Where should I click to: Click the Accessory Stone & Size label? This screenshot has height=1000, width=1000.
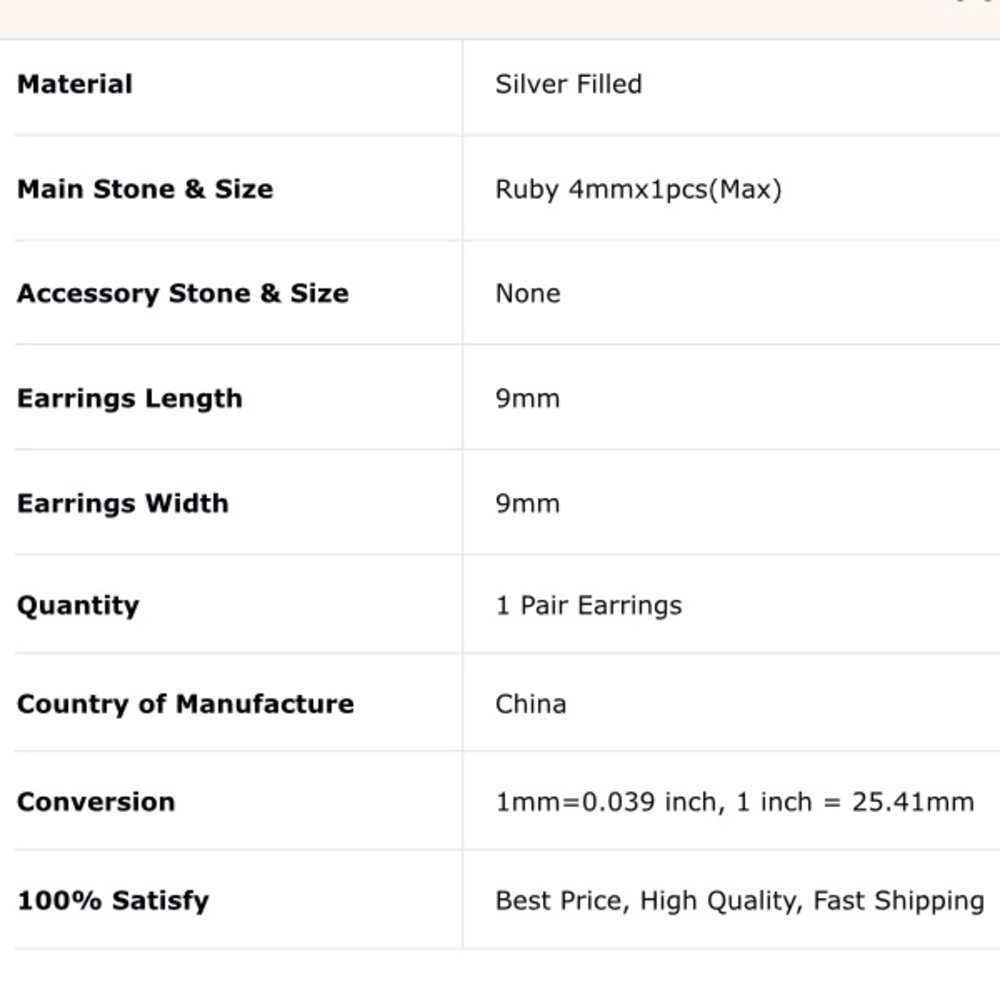click(x=183, y=294)
